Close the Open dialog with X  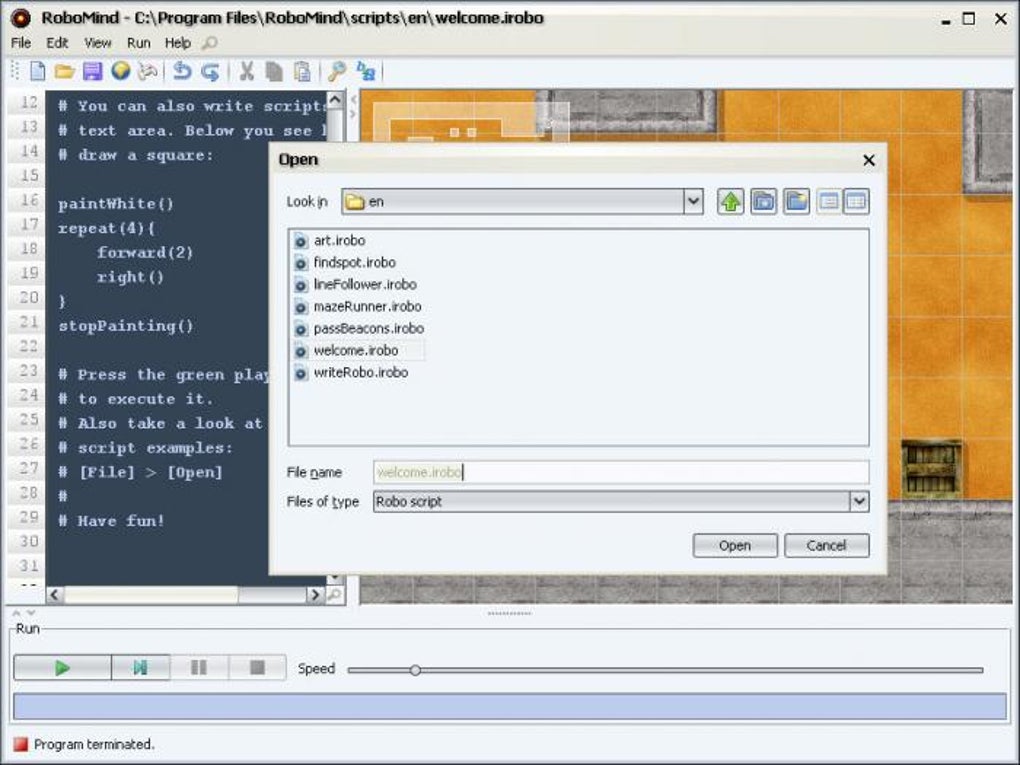point(868,160)
